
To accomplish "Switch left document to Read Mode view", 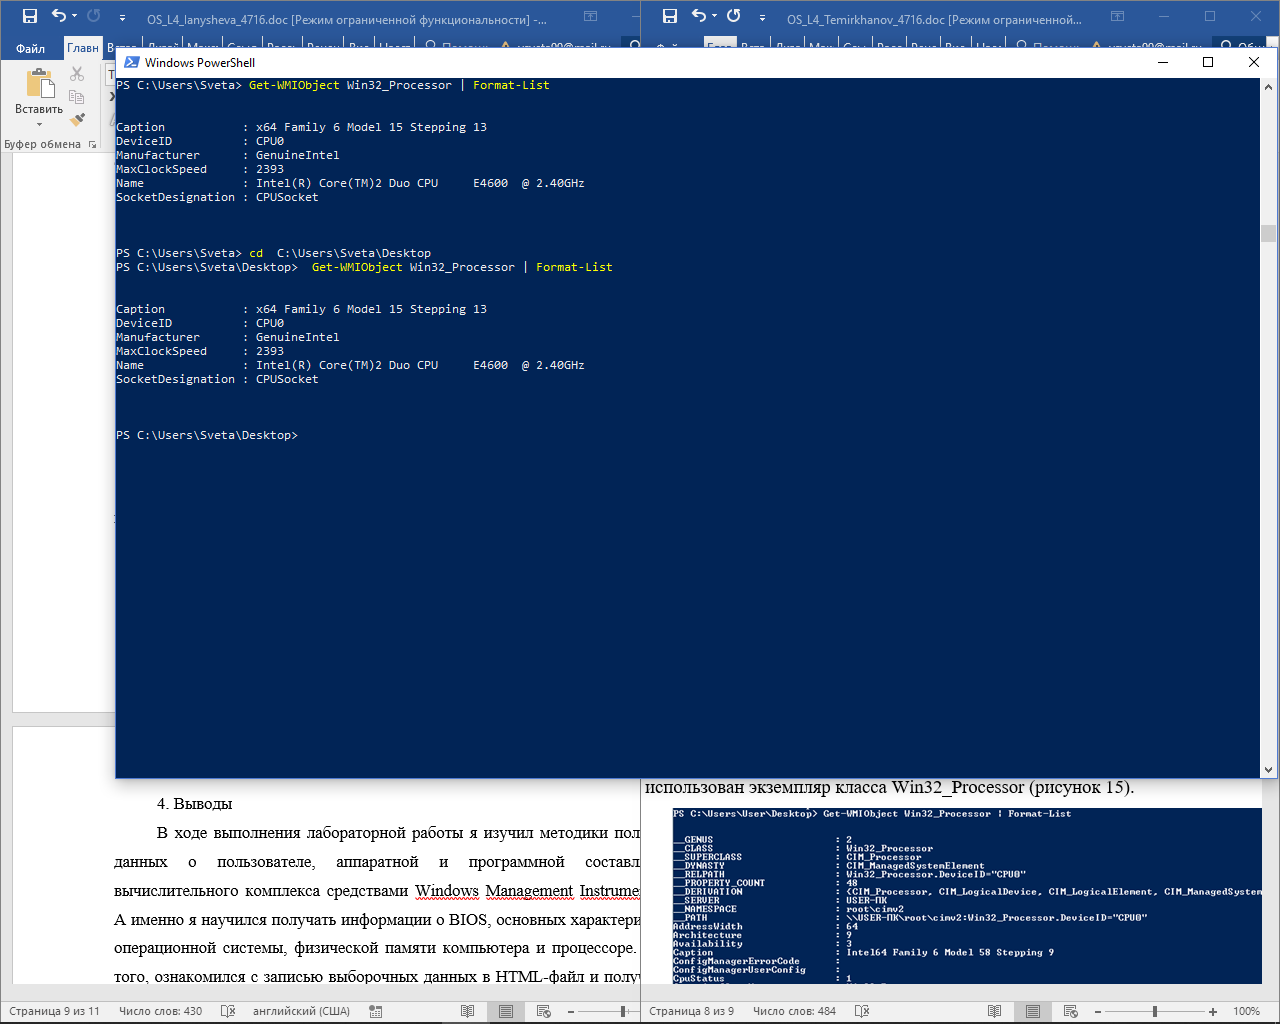I will coord(467,1011).
